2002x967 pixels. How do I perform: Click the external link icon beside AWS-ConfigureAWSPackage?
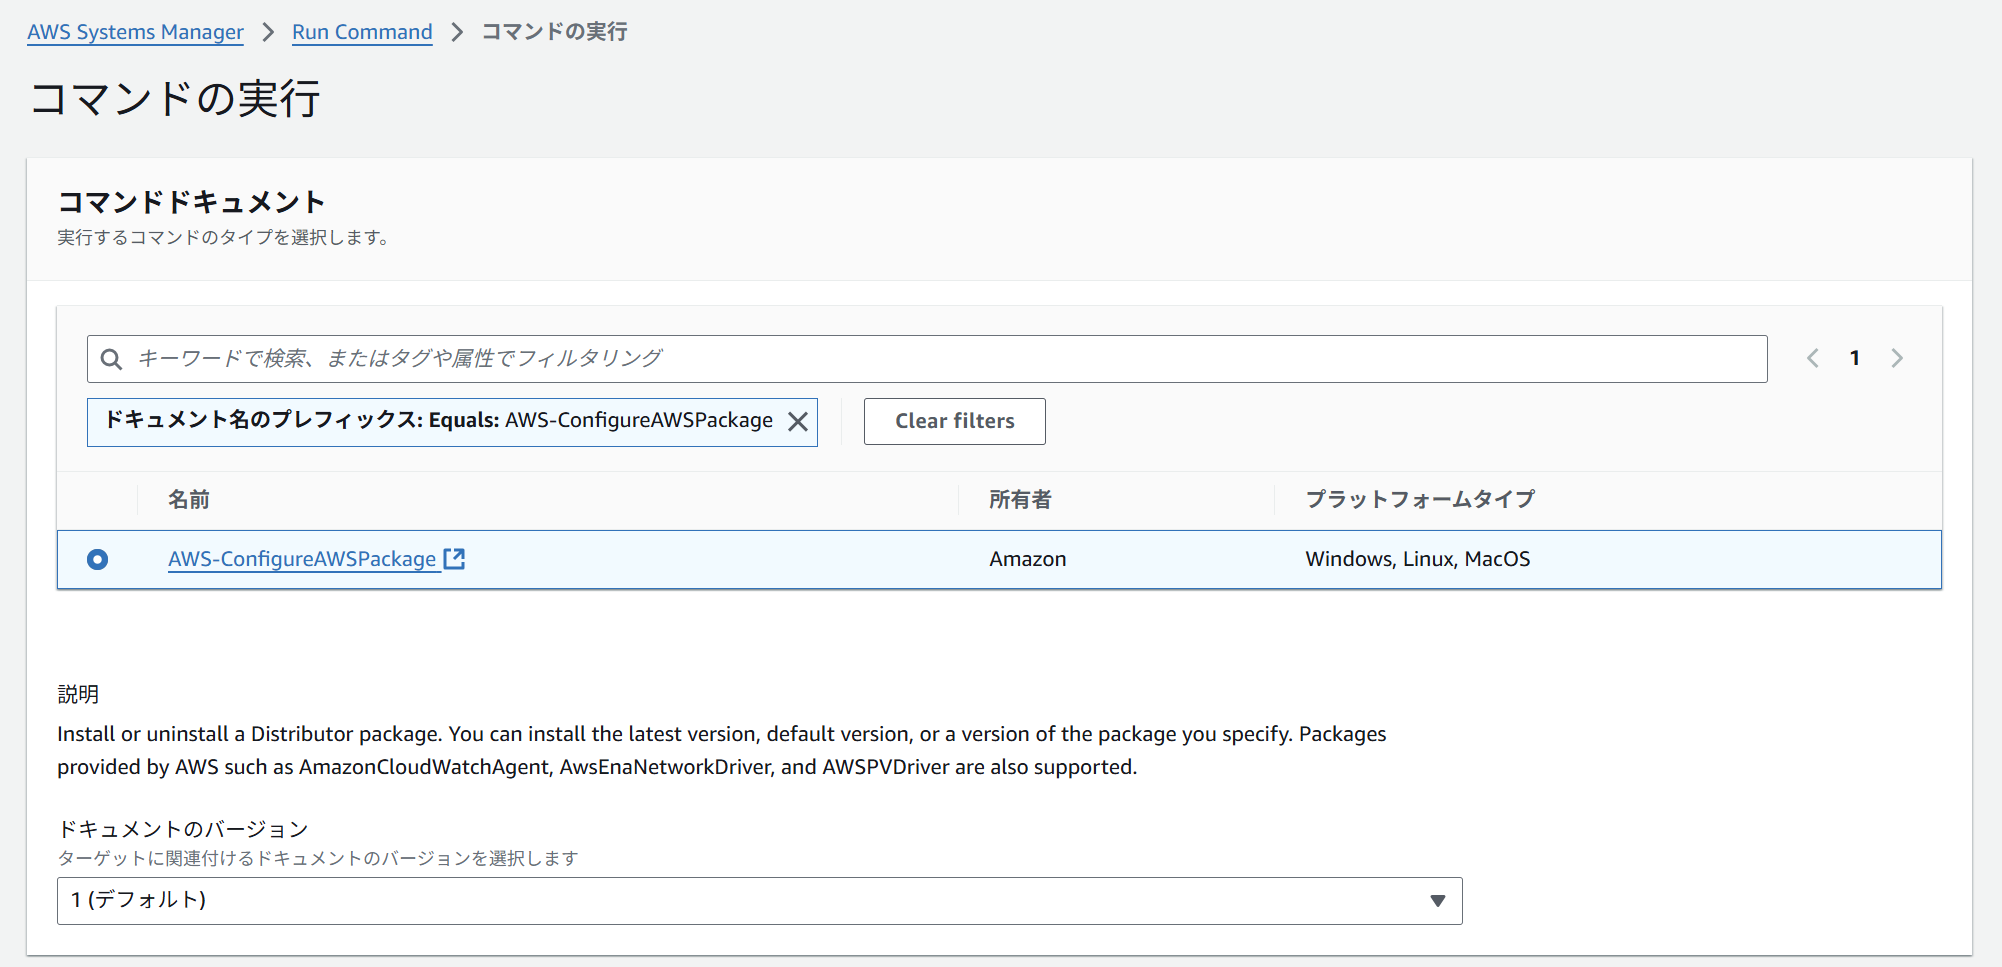click(454, 558)
